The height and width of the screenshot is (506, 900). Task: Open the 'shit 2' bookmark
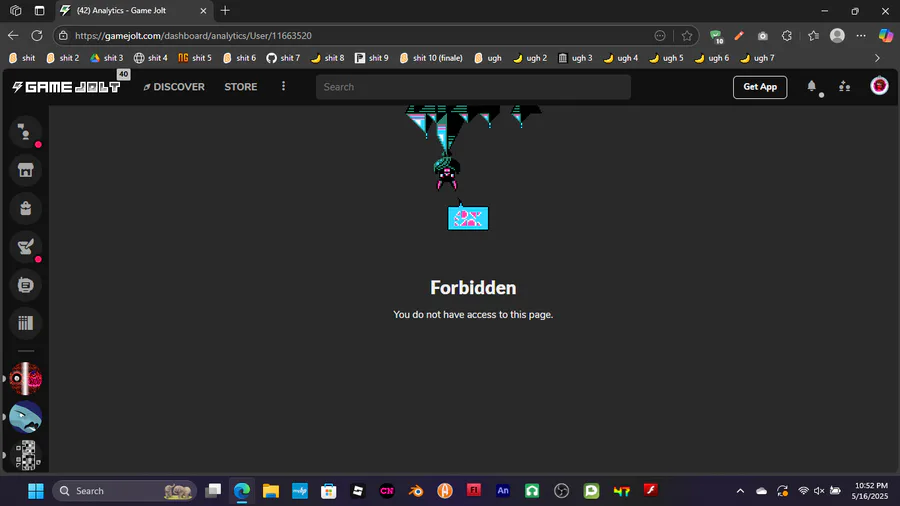pyautogui.click(x=62, y=58)
